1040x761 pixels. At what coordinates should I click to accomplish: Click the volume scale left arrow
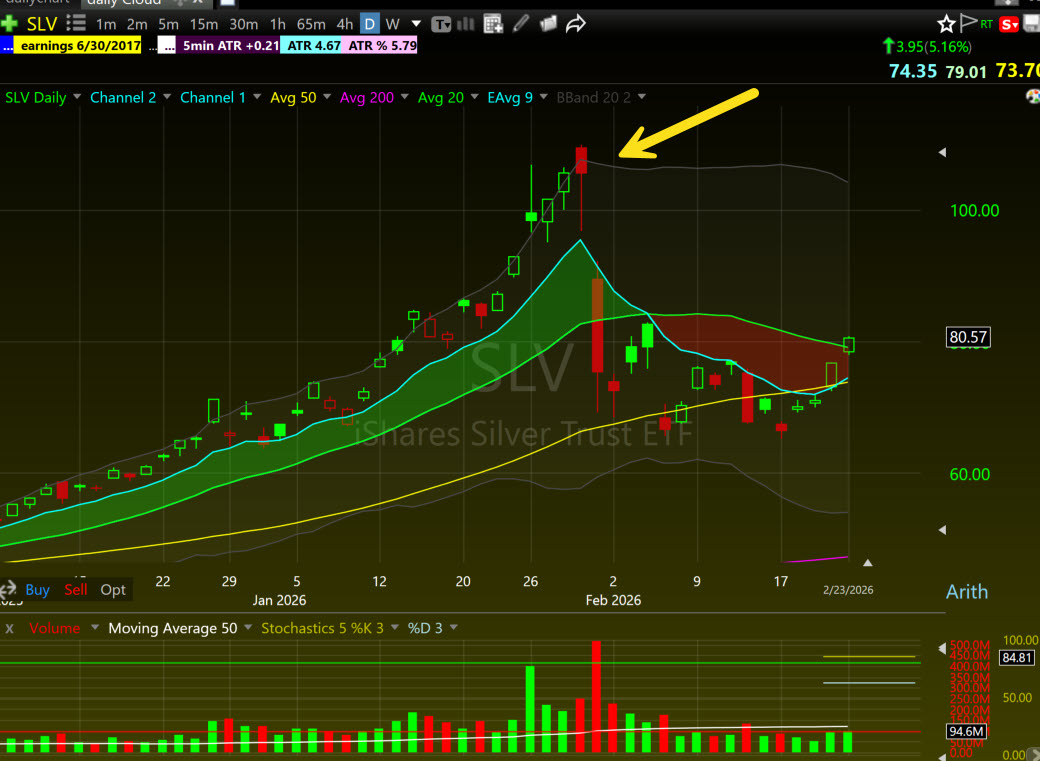coord(942,649)
